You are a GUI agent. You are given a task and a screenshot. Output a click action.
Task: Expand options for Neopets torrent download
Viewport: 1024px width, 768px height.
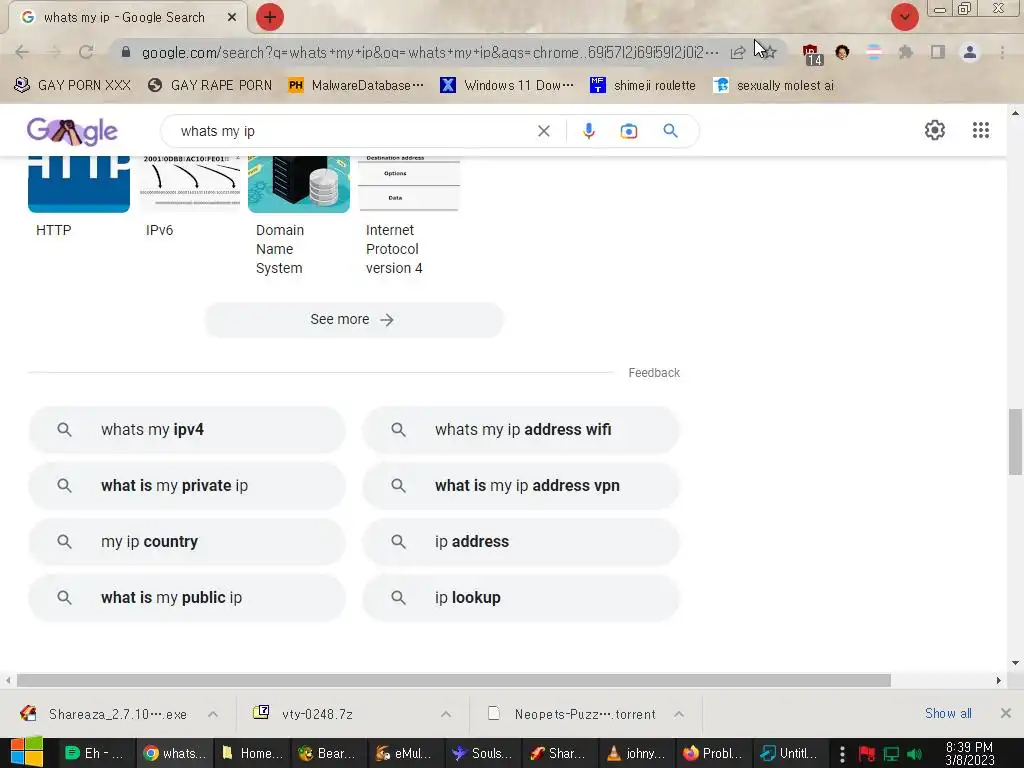click(x=679, y=714)
